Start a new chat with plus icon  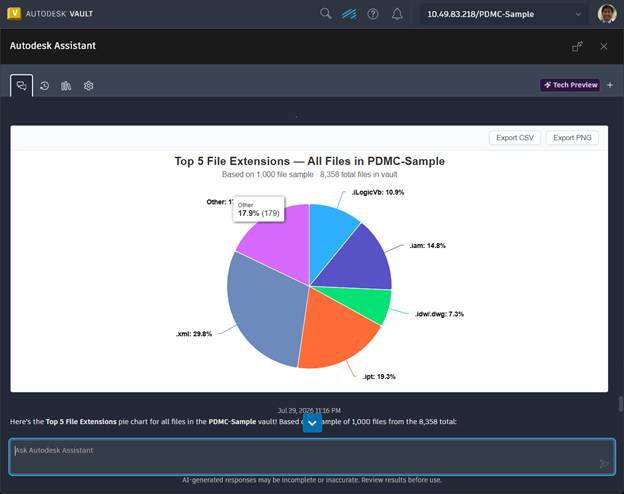coord(610,85)
